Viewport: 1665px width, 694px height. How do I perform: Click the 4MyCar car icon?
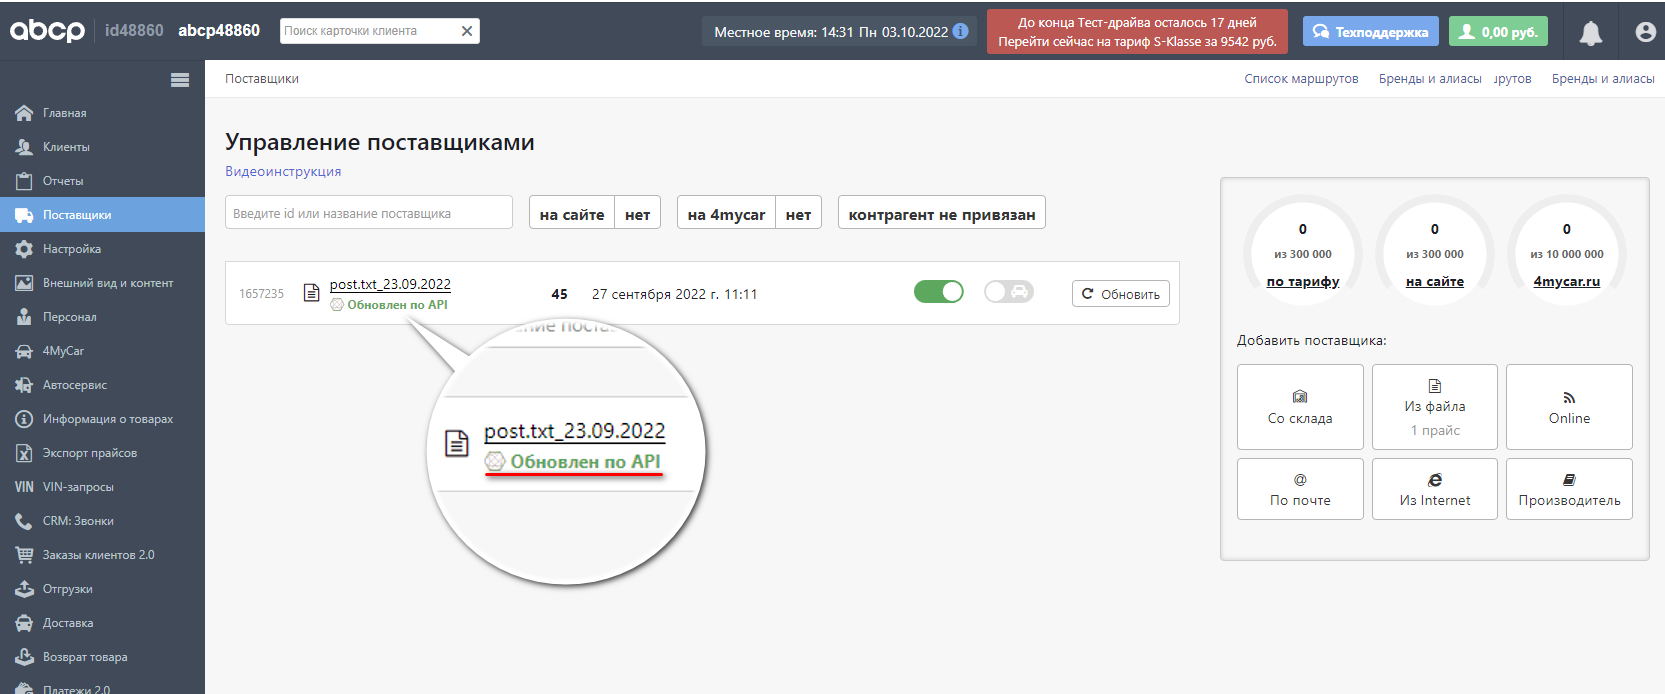click(x=24, y=351)
